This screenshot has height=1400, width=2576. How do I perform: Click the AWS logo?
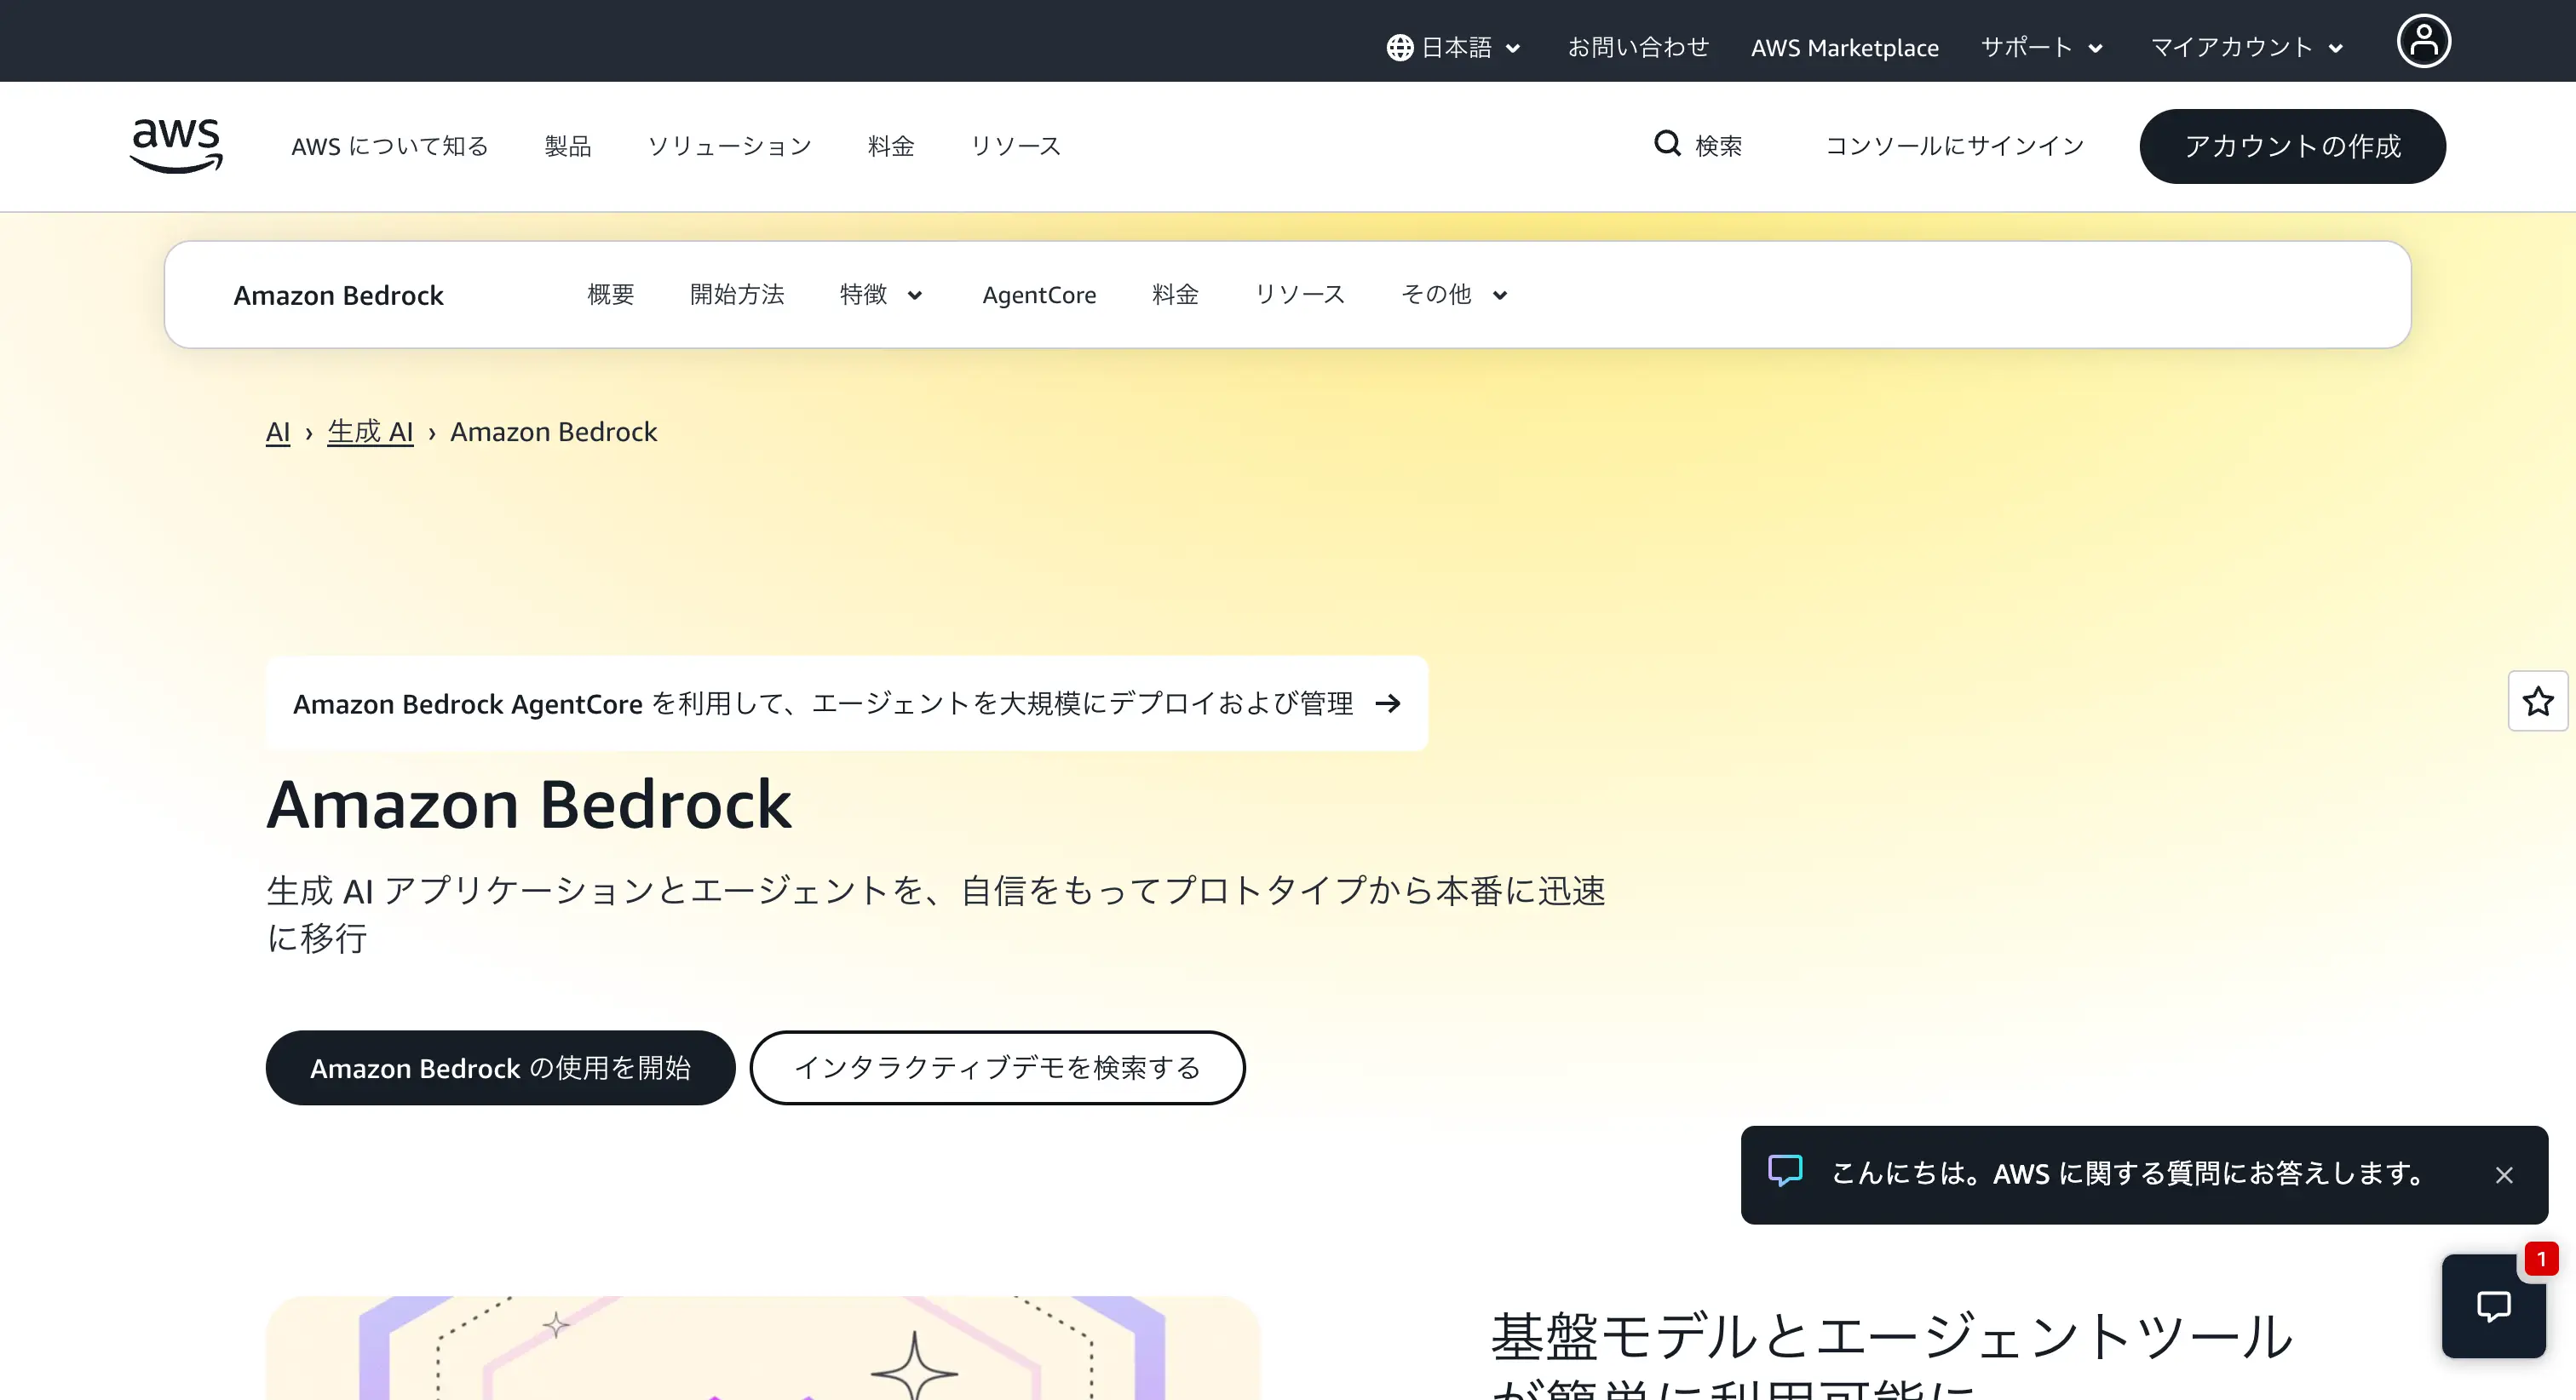(x=176, y=145)
